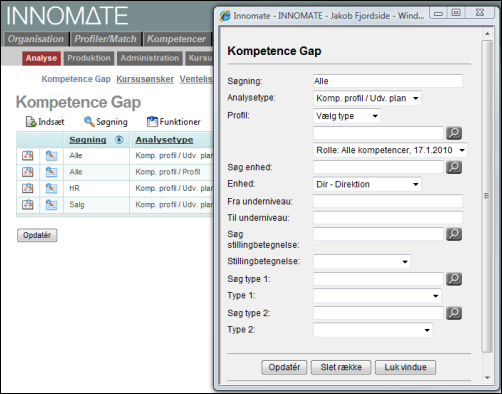
Task: Click the Internet Explorer icon in popup title
Action: point(225,16)
